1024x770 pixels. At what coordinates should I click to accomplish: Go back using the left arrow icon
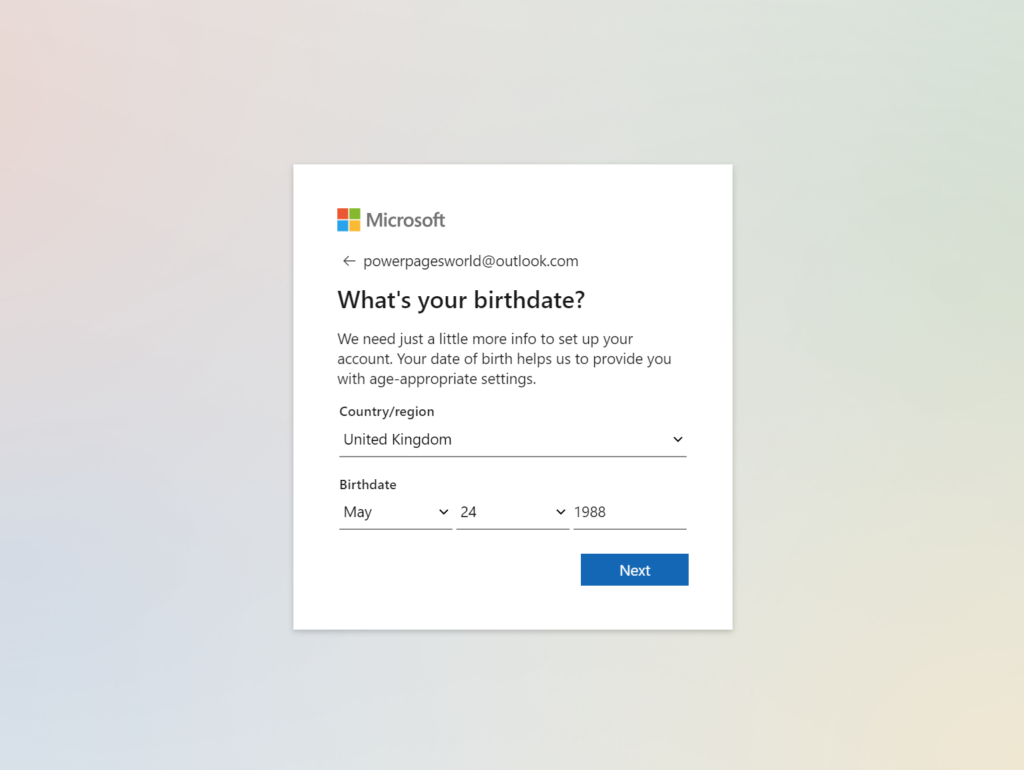click(x=349, y=261)
